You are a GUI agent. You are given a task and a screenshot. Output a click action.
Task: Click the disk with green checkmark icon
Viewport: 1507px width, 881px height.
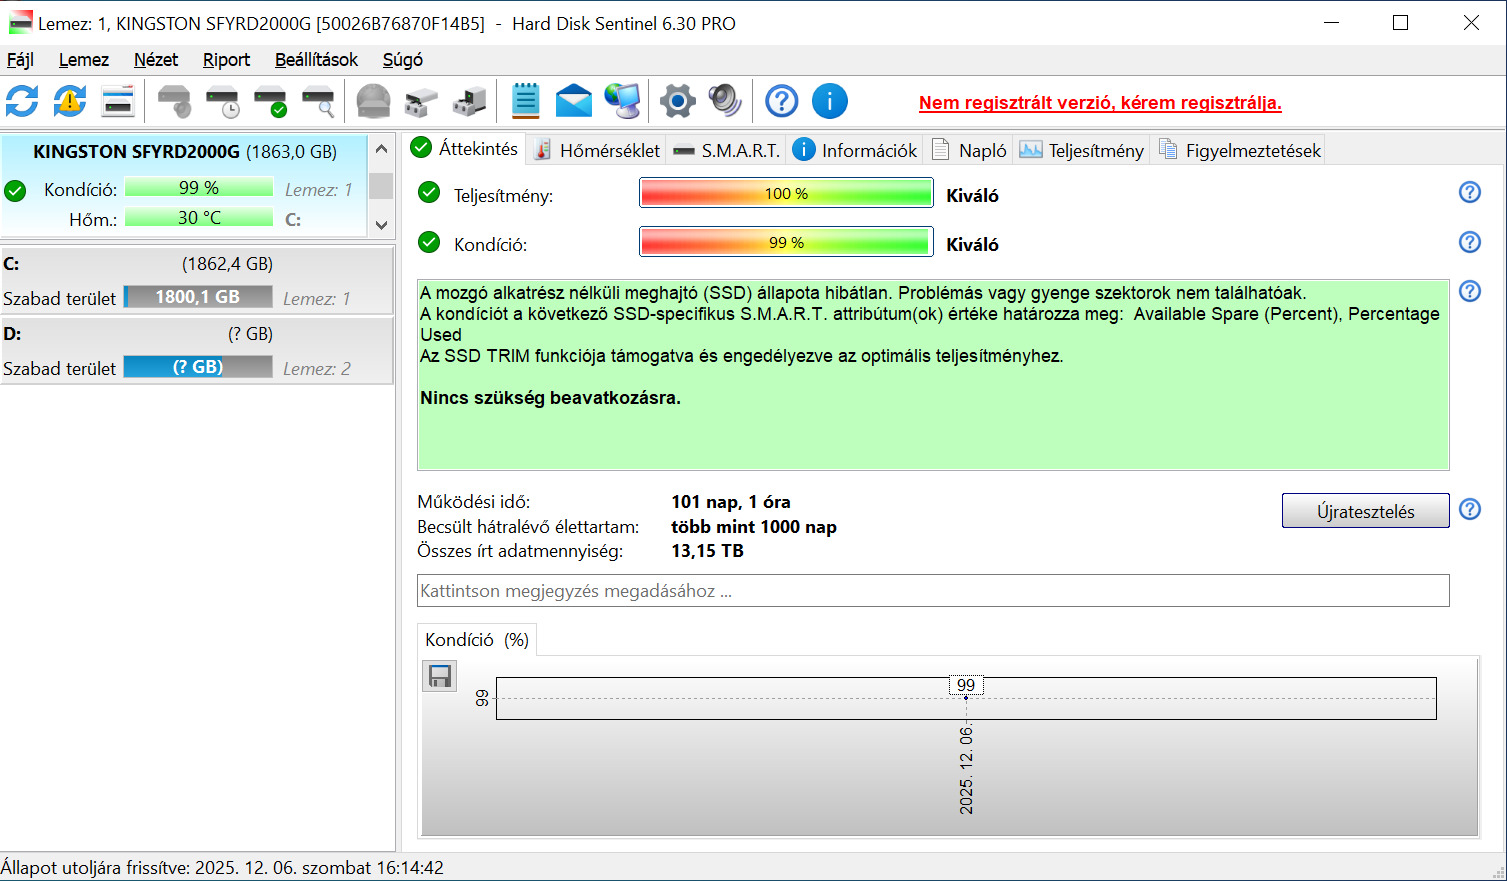(270, 101)
